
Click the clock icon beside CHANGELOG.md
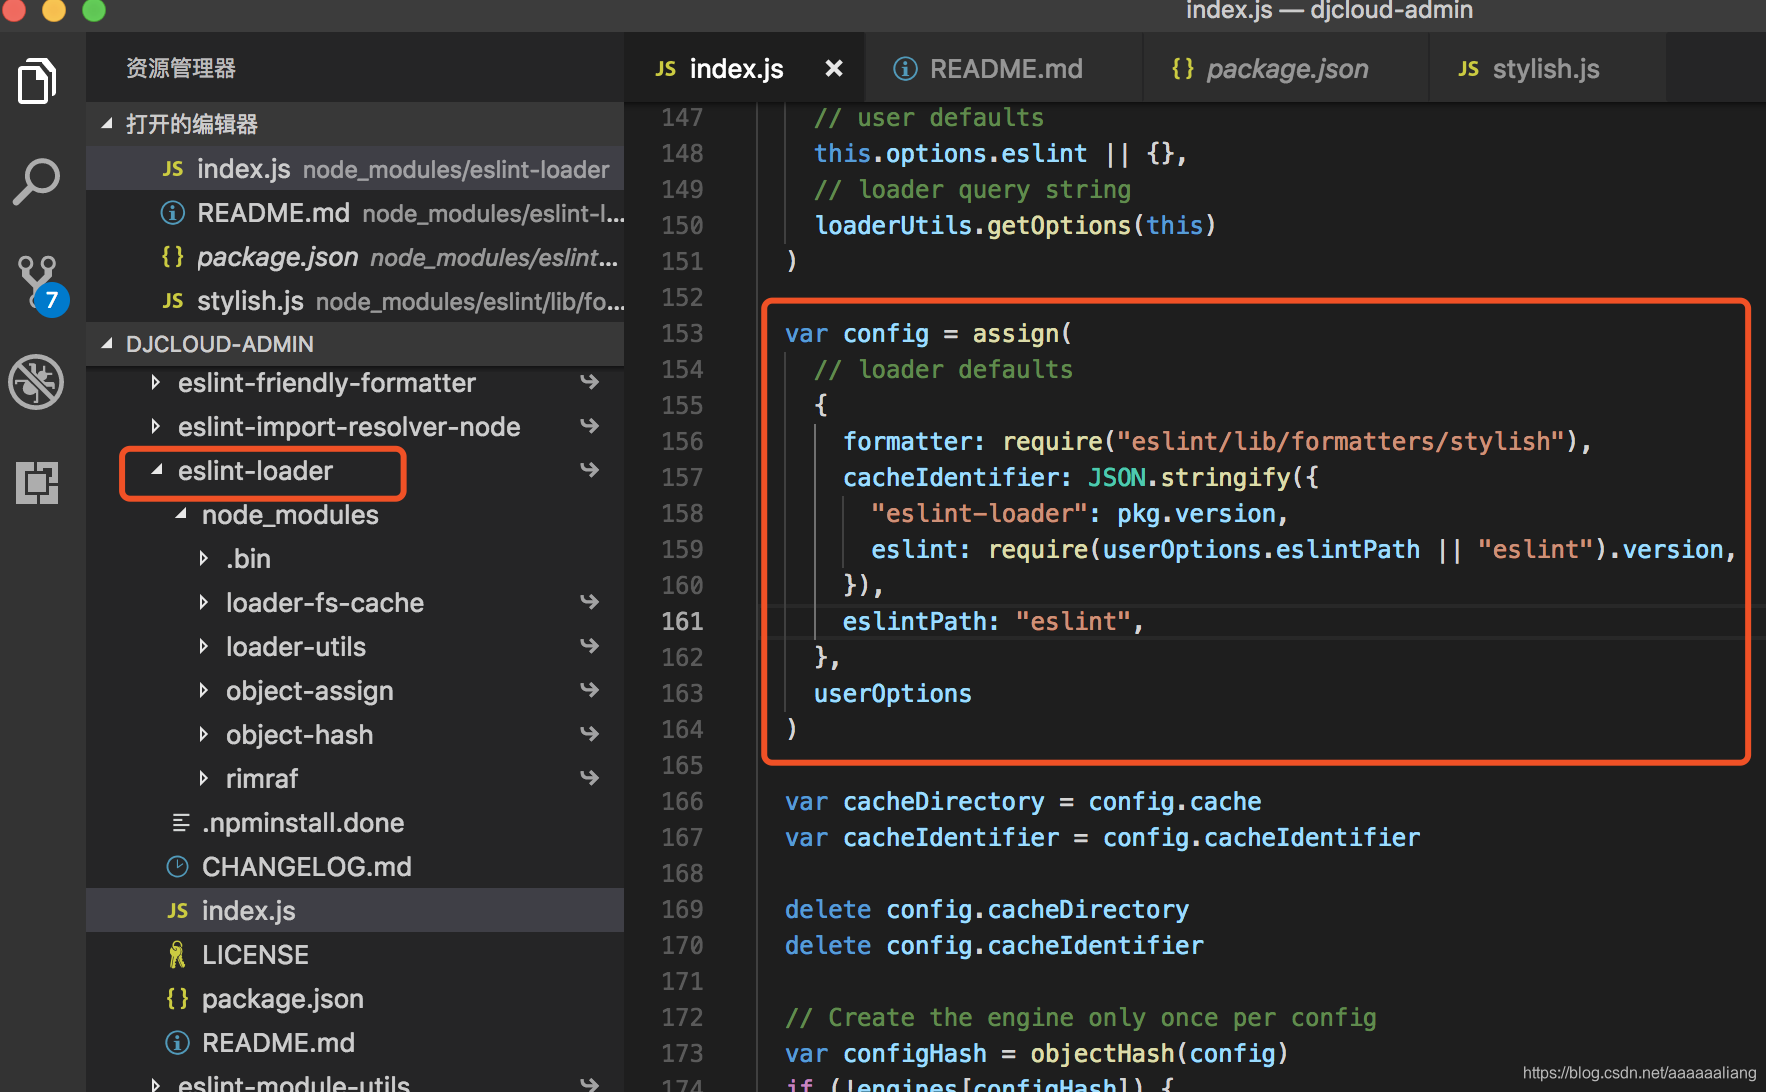(x=177, y=867)
